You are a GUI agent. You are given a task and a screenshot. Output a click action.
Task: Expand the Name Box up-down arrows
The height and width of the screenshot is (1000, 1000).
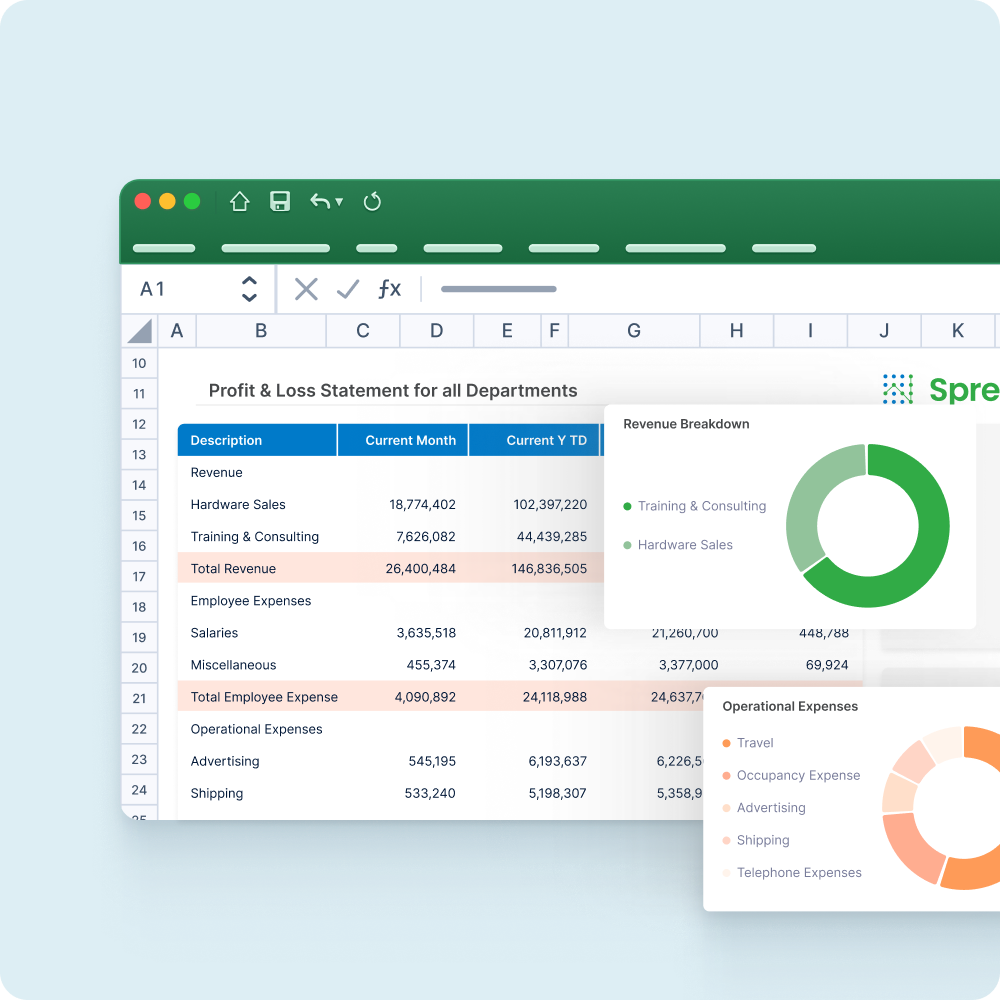(250, 289)
